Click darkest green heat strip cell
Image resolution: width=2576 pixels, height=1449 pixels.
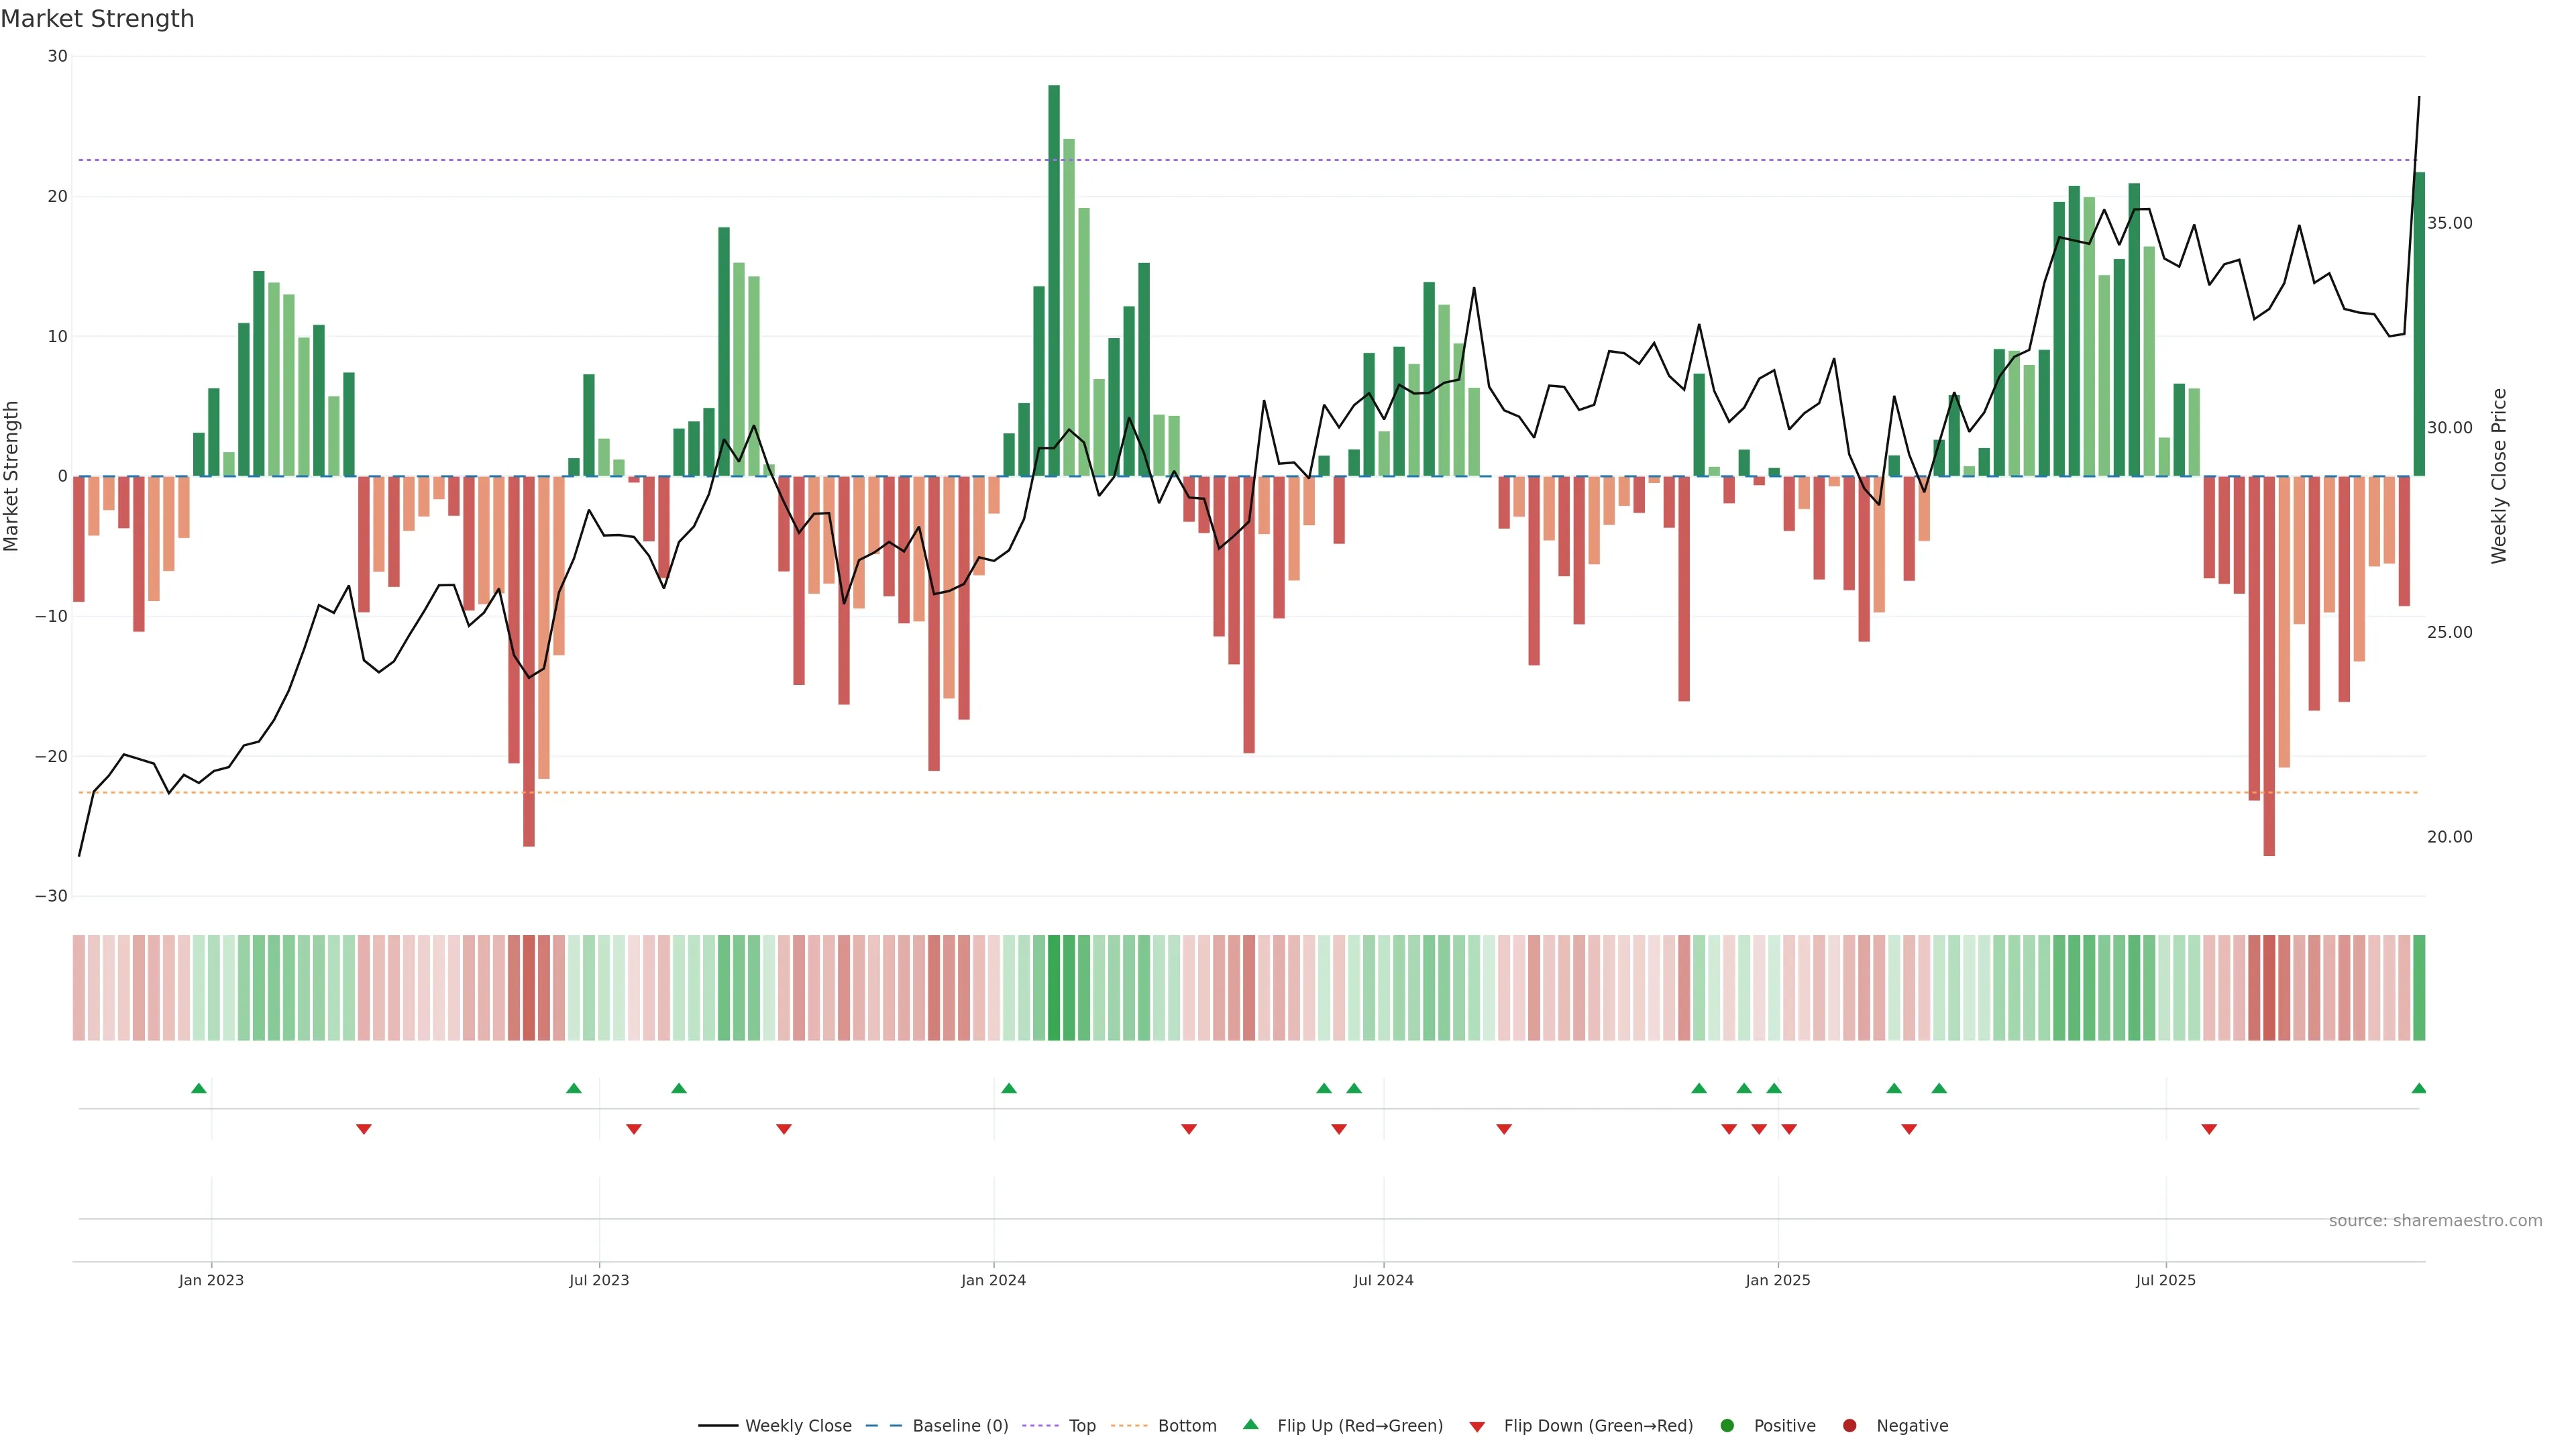point(1054,988)
